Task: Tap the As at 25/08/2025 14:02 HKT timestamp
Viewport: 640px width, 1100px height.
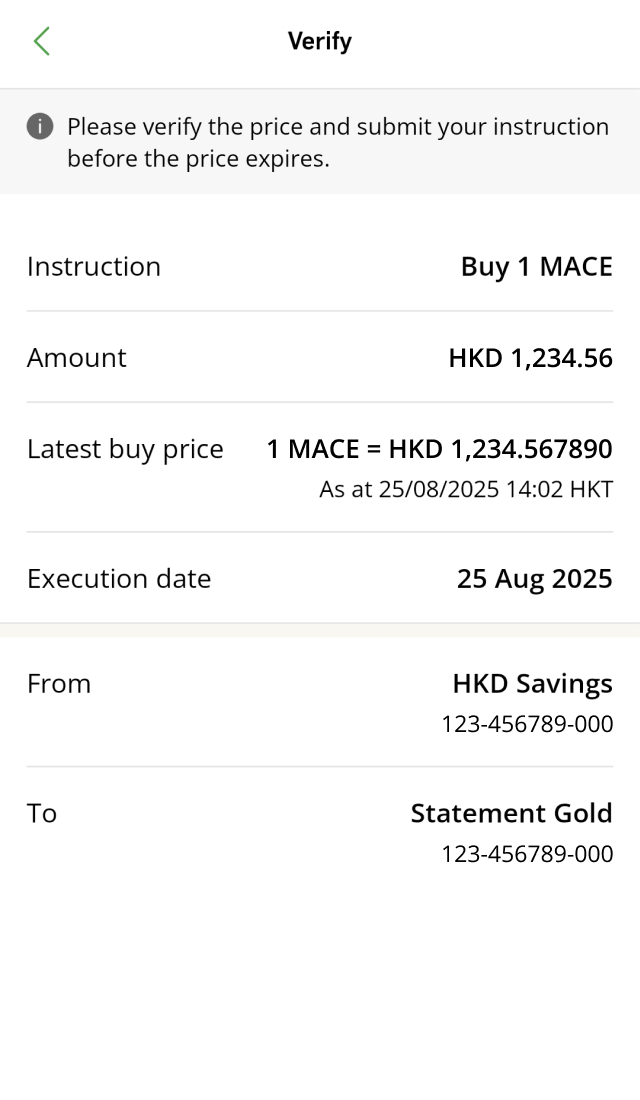Action: click(x=465, y=490)
